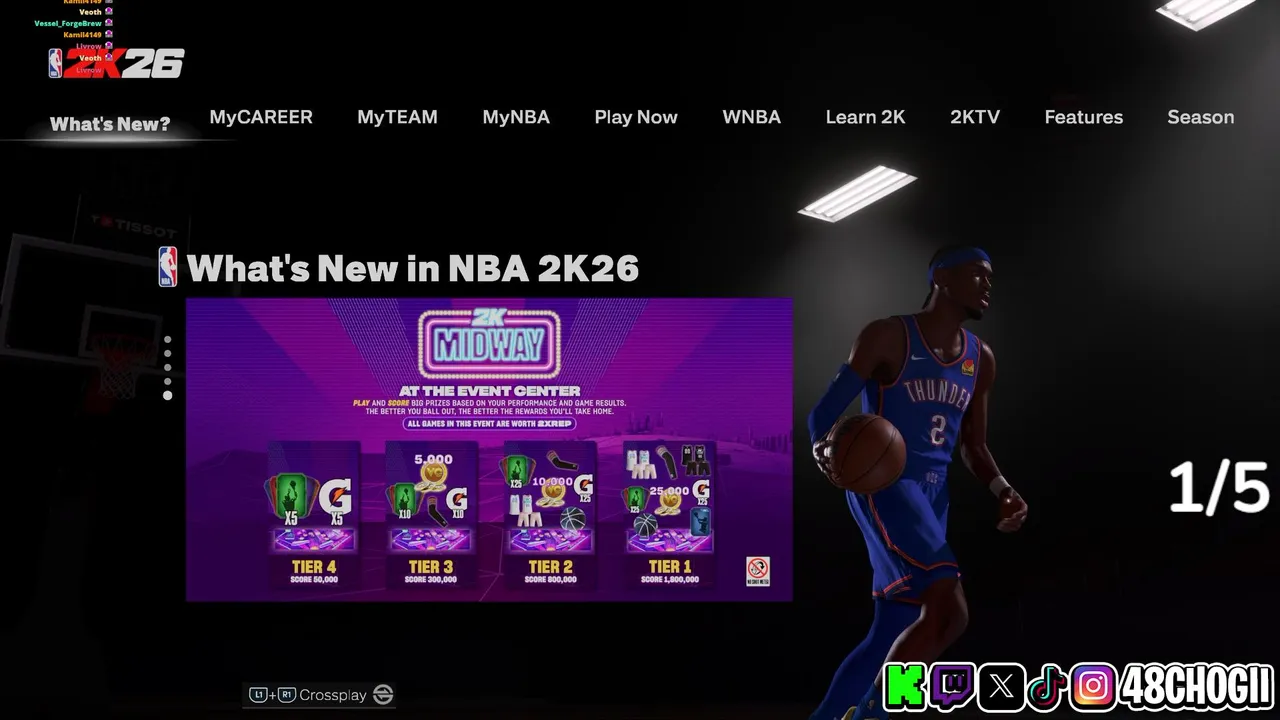Image resolution: width=1280 pixels, height=720 pixels.
Task: Click the Instagram icon
Action: click(x=1094, y=687)
